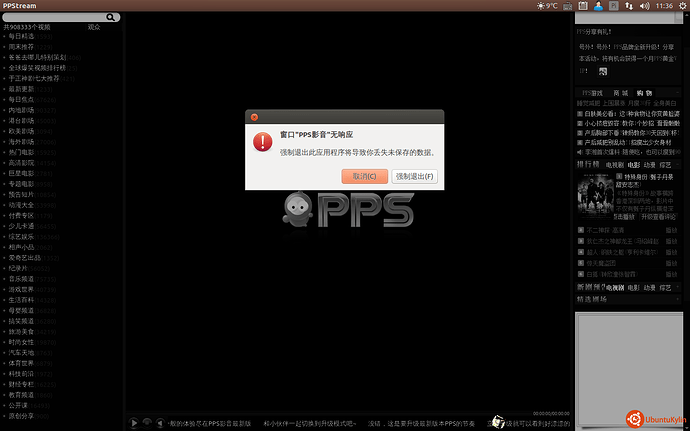This screenshot has height=431, width=690.
Task: Open the keyboard indicator in top panel
Action: pos(568,6)
